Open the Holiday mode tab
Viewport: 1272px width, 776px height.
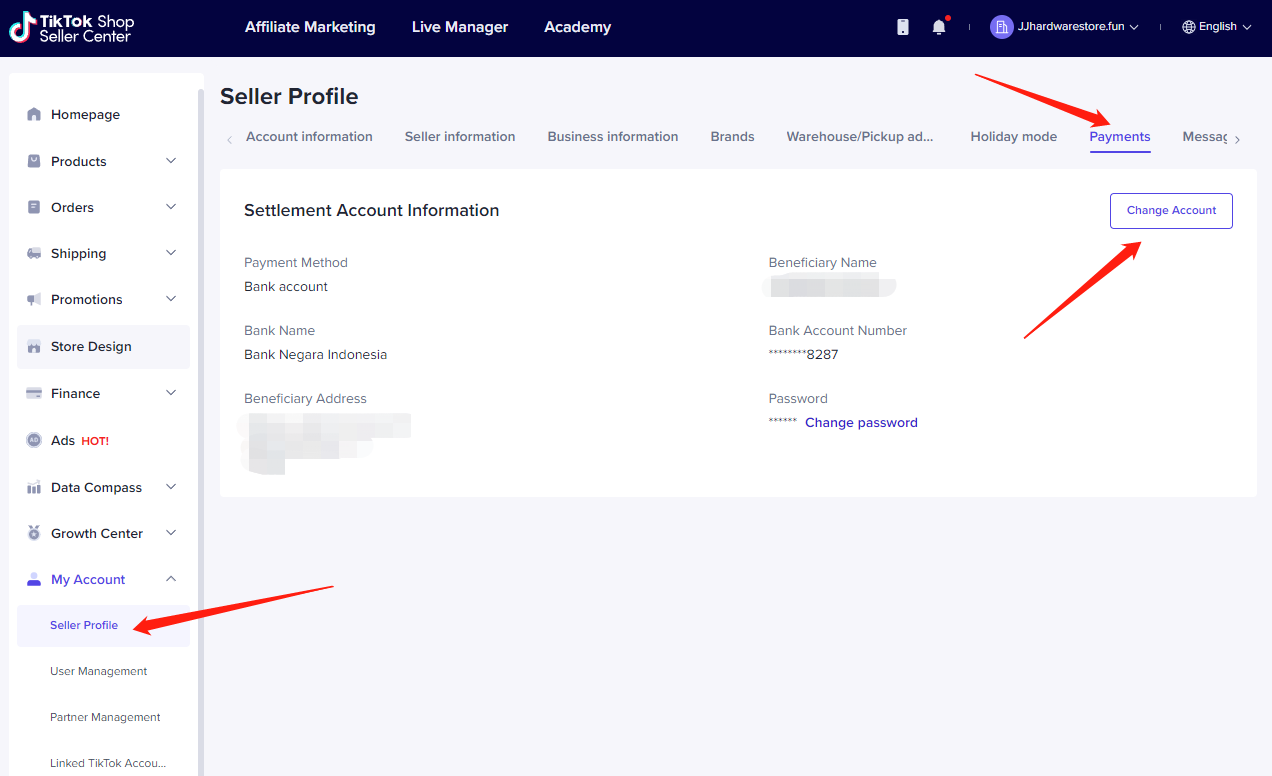(x=1013, y=137)
